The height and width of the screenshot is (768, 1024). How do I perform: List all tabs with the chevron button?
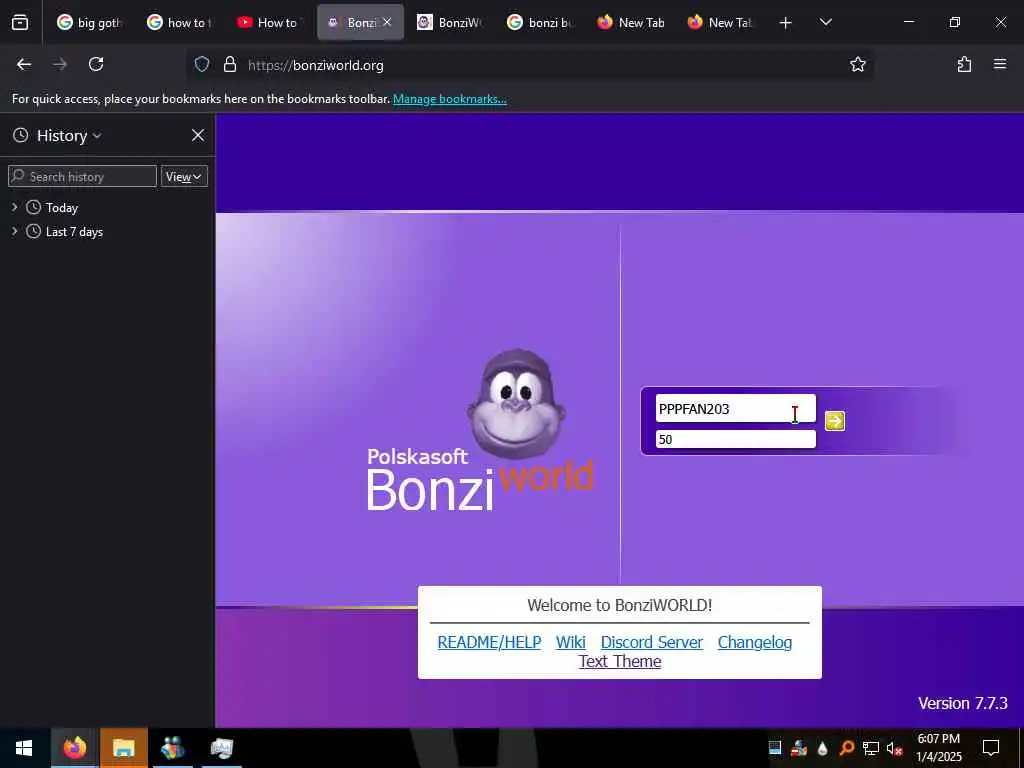[x=825, y=22]
